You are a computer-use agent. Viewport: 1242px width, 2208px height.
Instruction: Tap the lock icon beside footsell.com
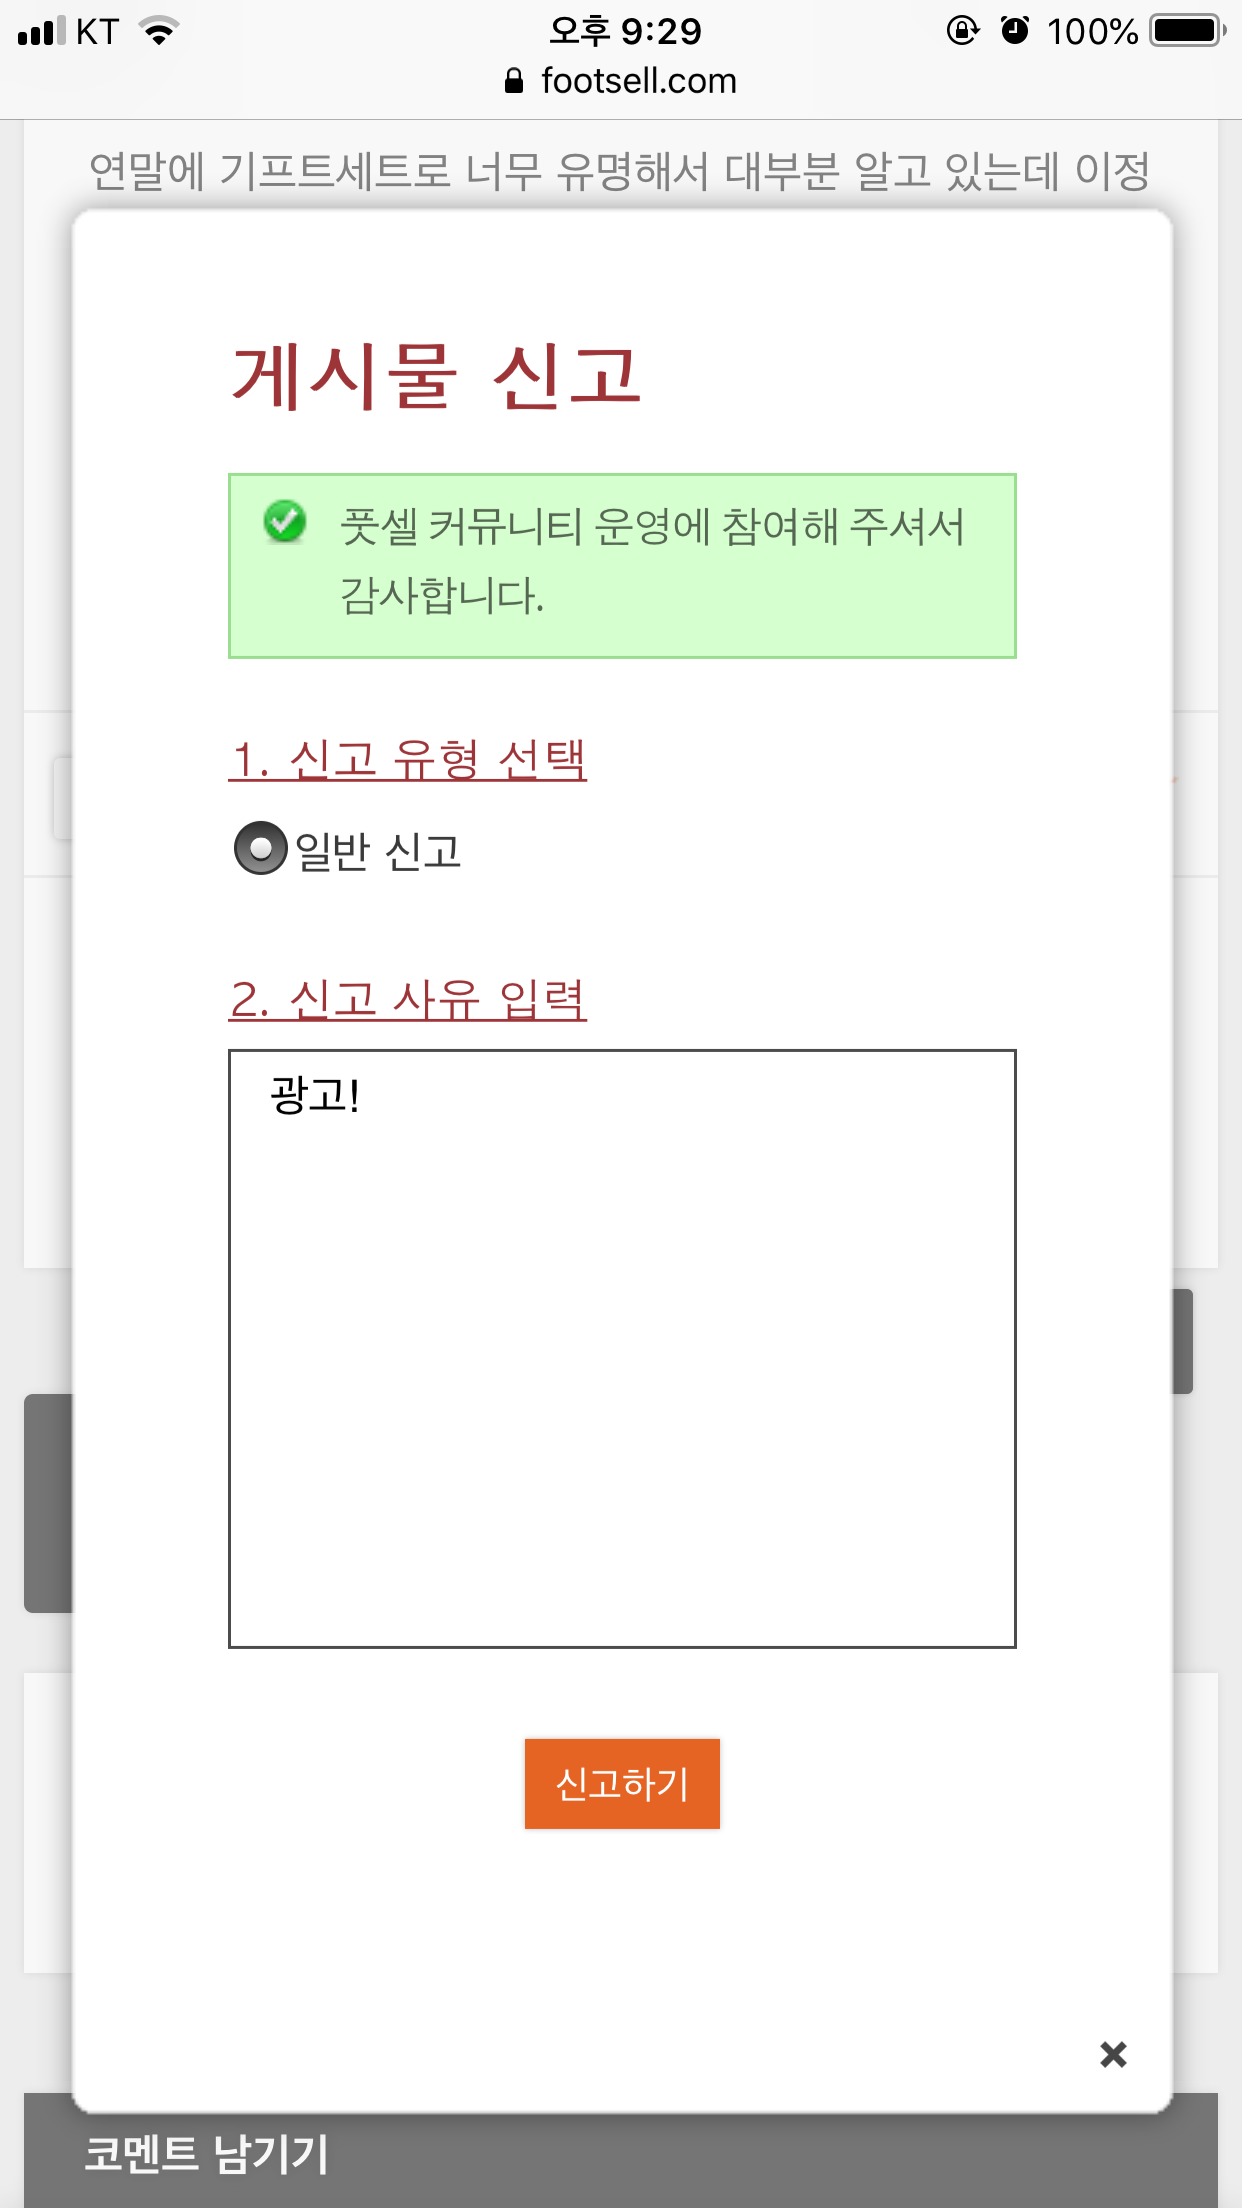pyautogui.click(x=514, y=81)
